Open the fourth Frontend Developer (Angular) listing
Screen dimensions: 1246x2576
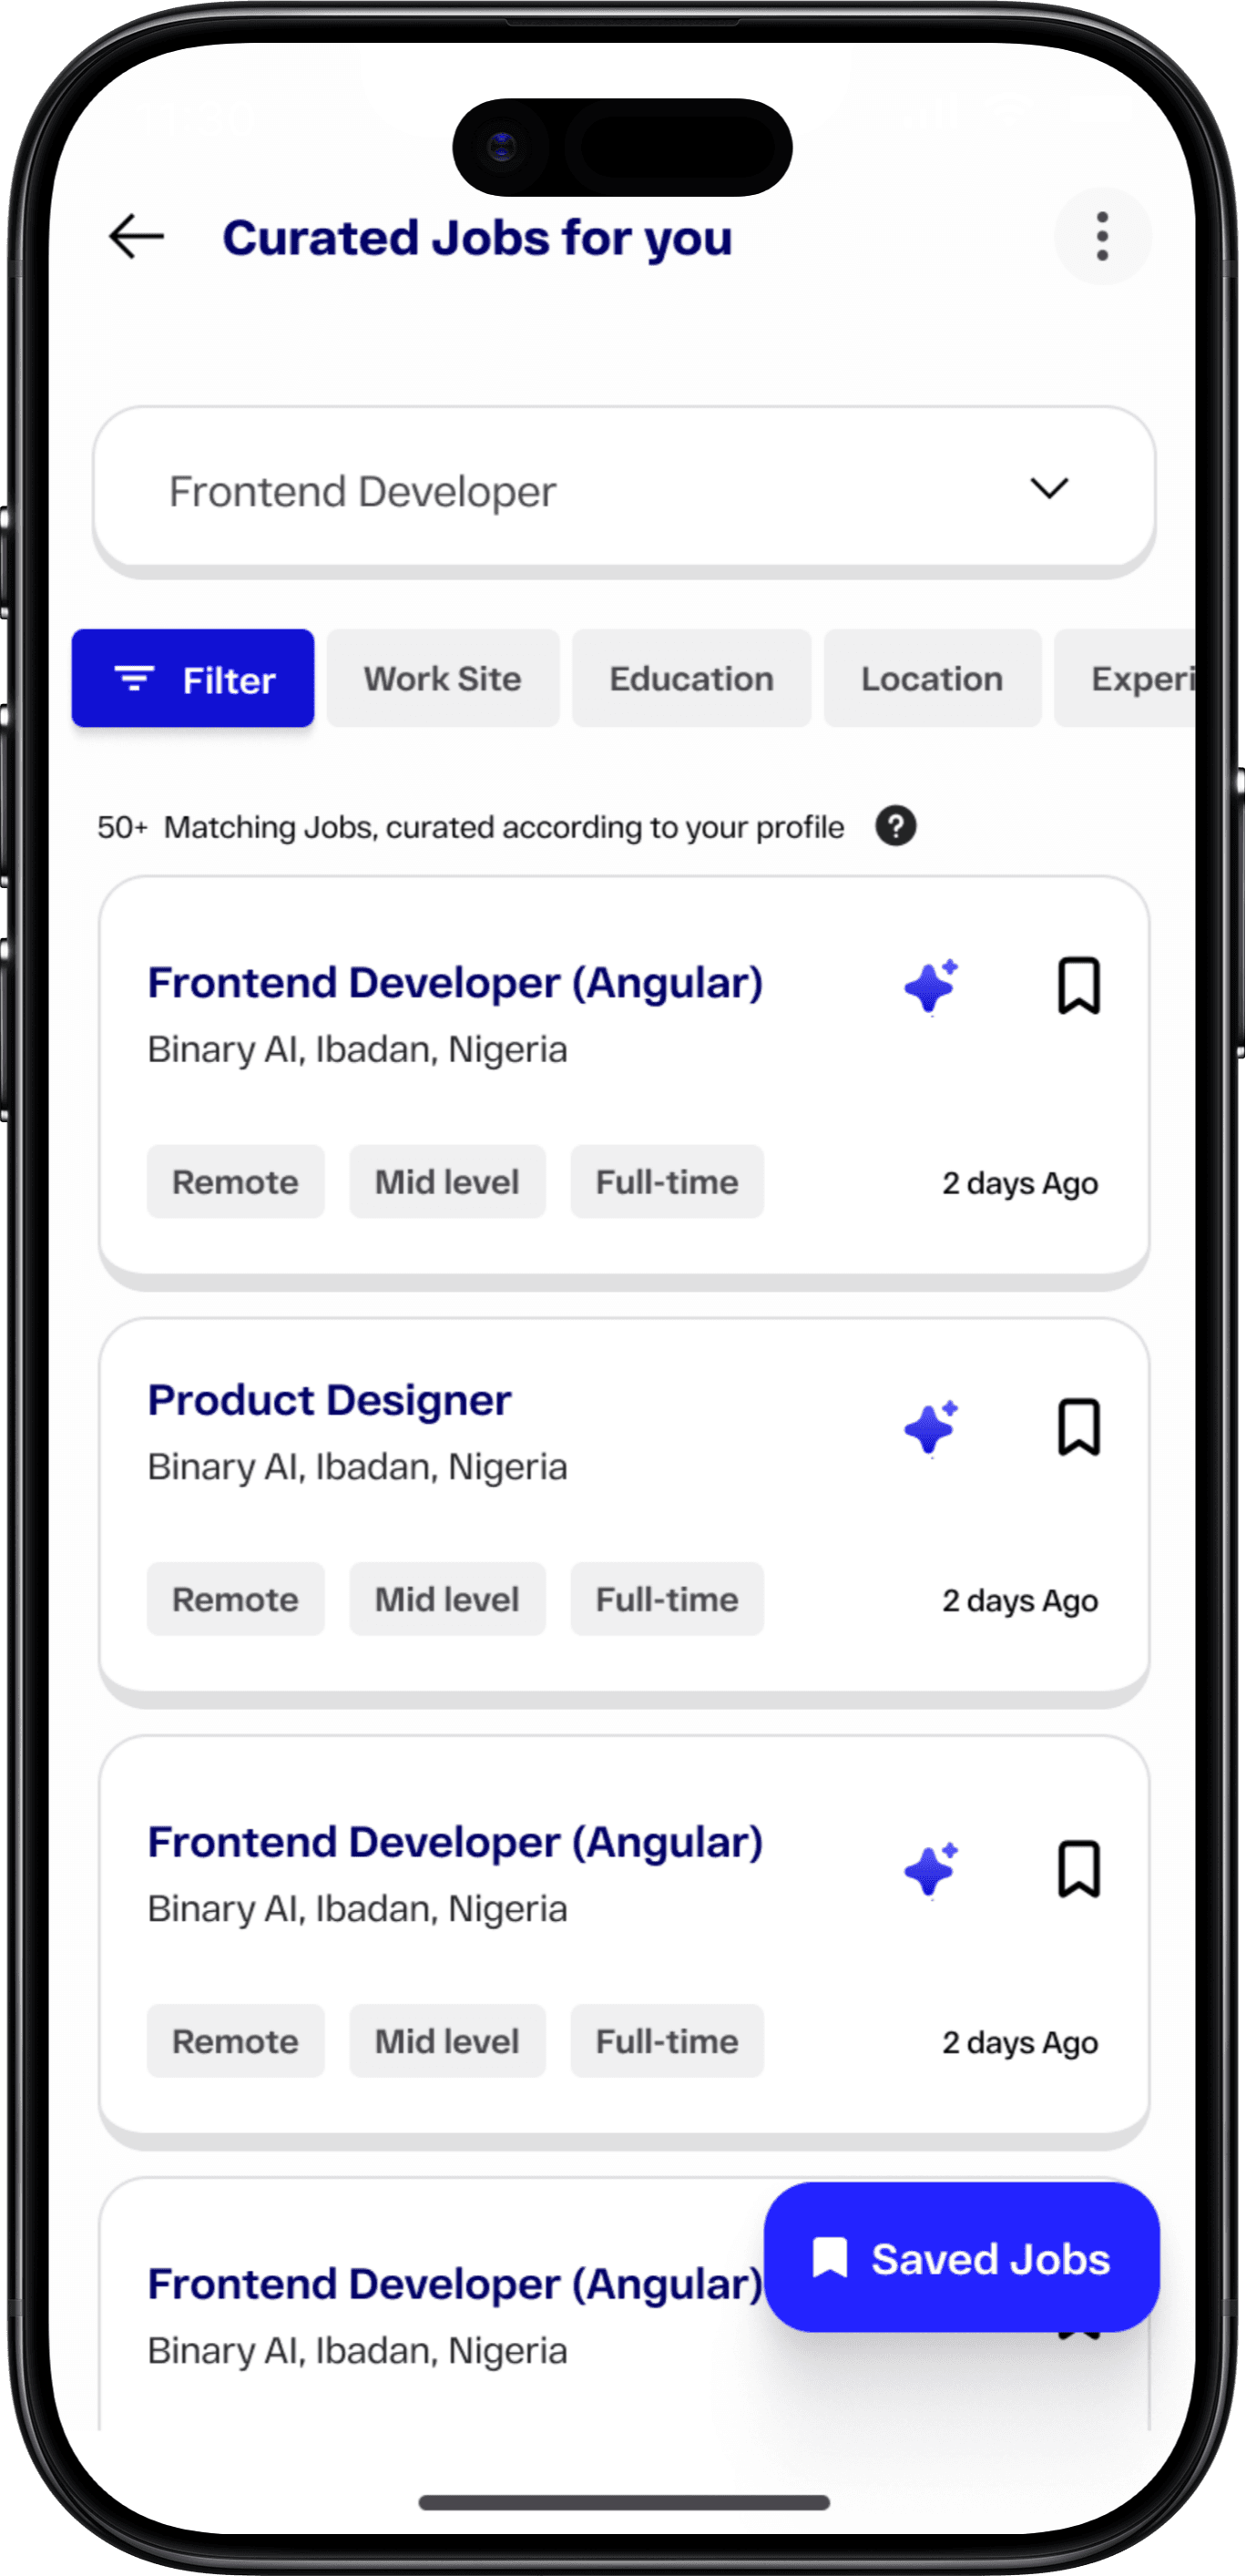pyautogui.click(x=455, y=2285)
